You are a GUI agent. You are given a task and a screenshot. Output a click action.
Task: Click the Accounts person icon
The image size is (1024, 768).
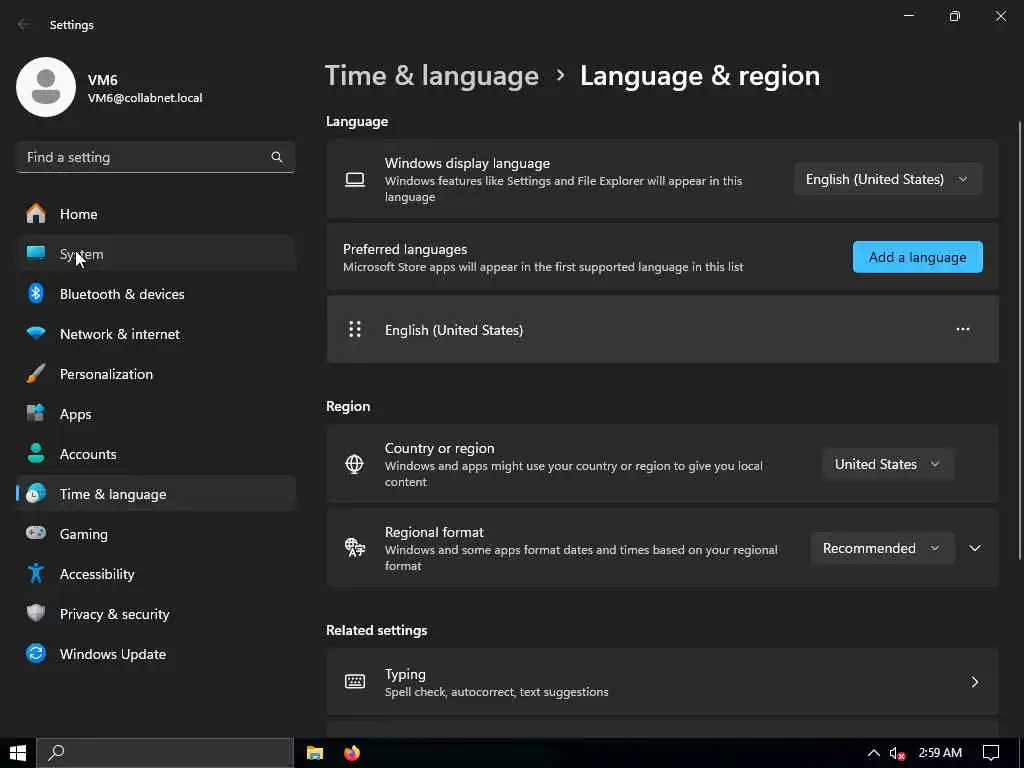tap(36, 453)
